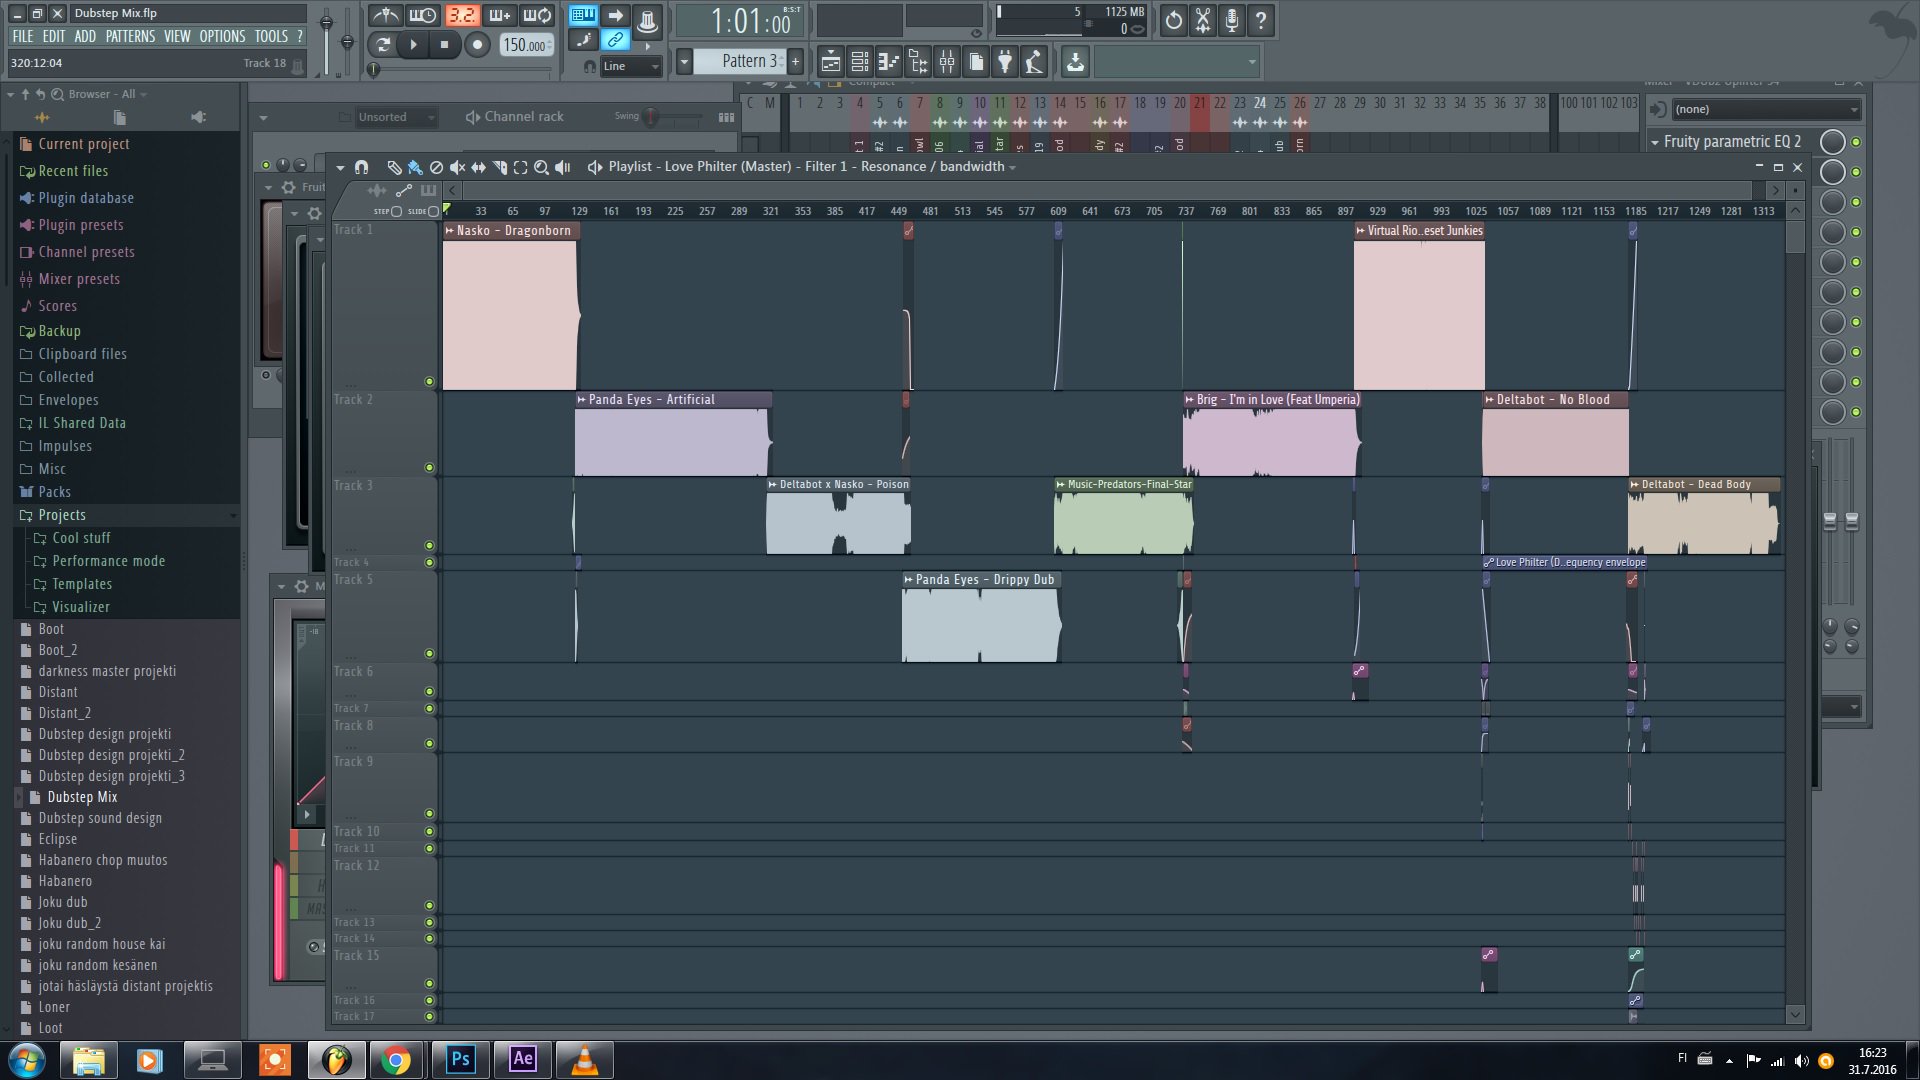Viewport: 1920px width, 1080px height.
Task: Select the playlist Slip tool
Action: (x=478, y=167)
